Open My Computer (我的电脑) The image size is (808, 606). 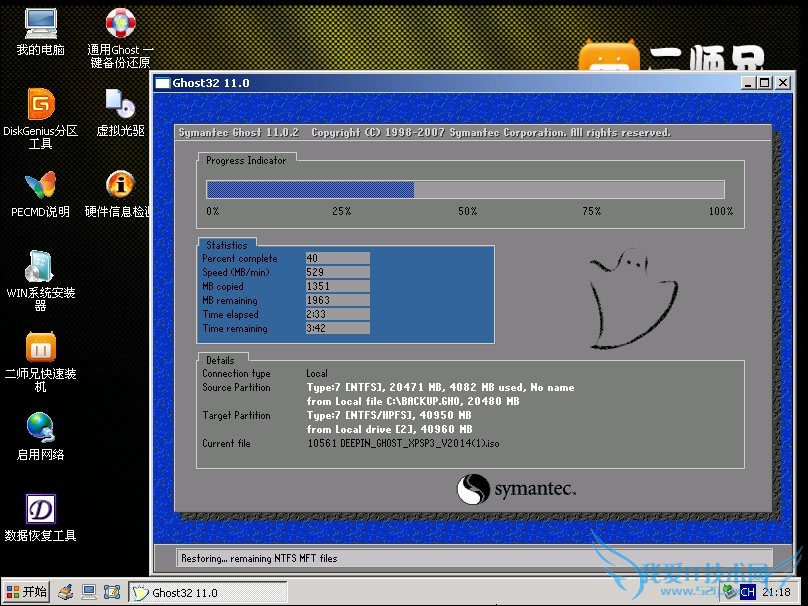pos(40,27)
